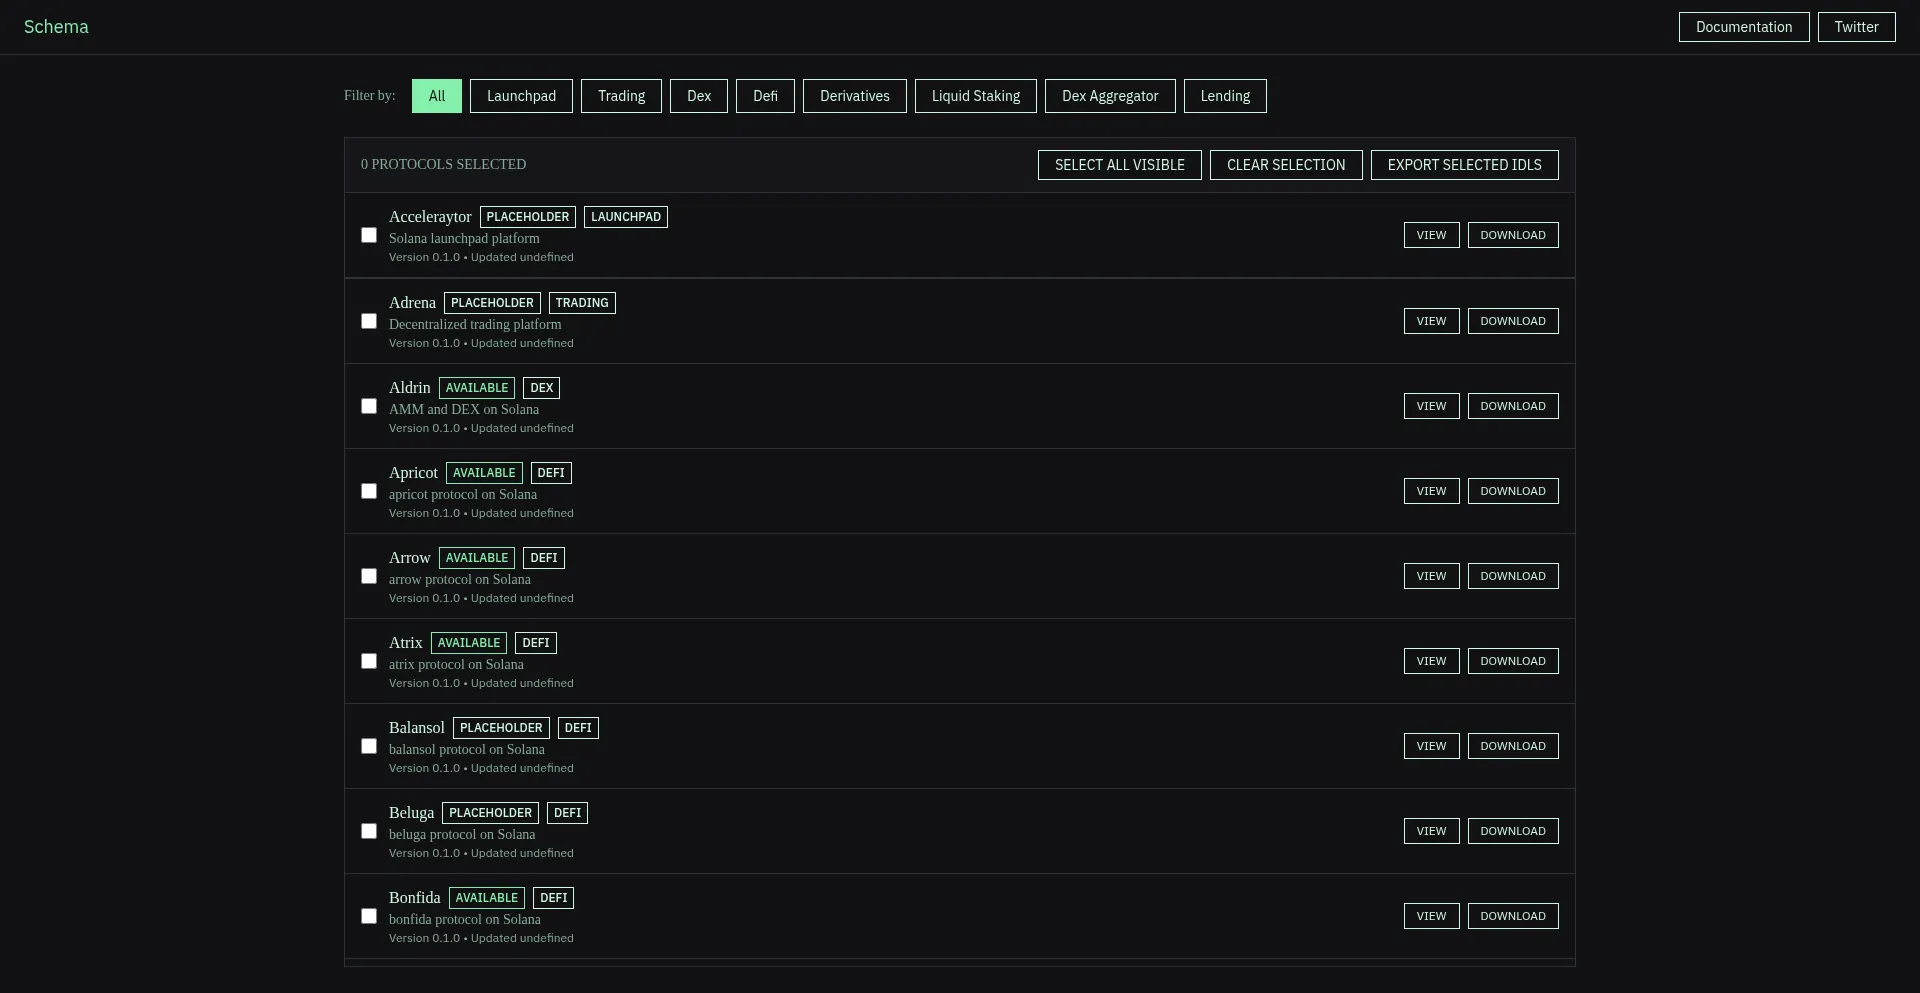This screenshot has height=993, width=1920.
Task: Select the Liquid Staking filter
Action: [975, 95]
